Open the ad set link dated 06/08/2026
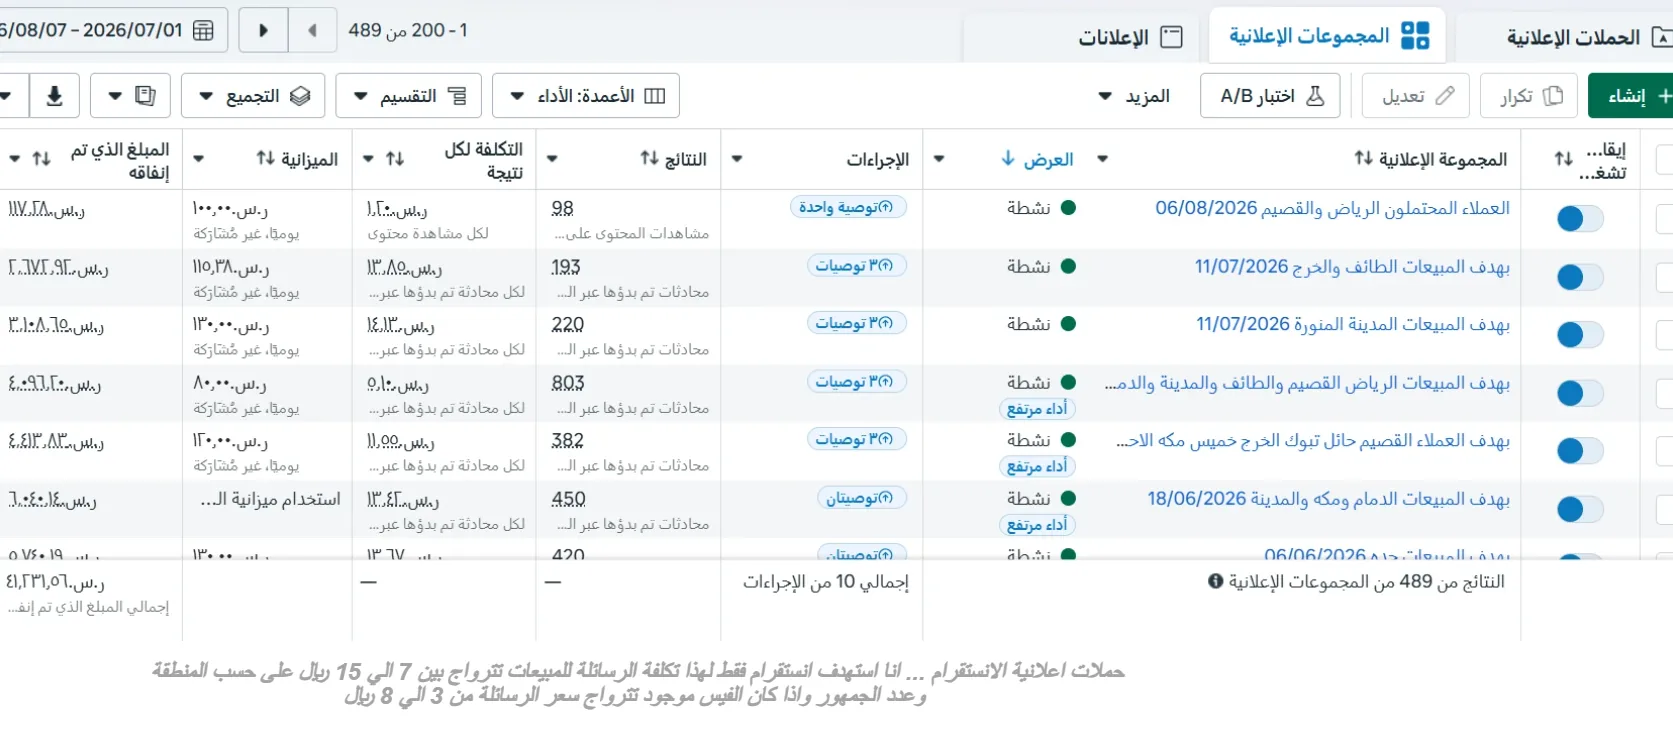Screen dimensions: 1673x730 pyautogui.click(x=1333, y=208)
